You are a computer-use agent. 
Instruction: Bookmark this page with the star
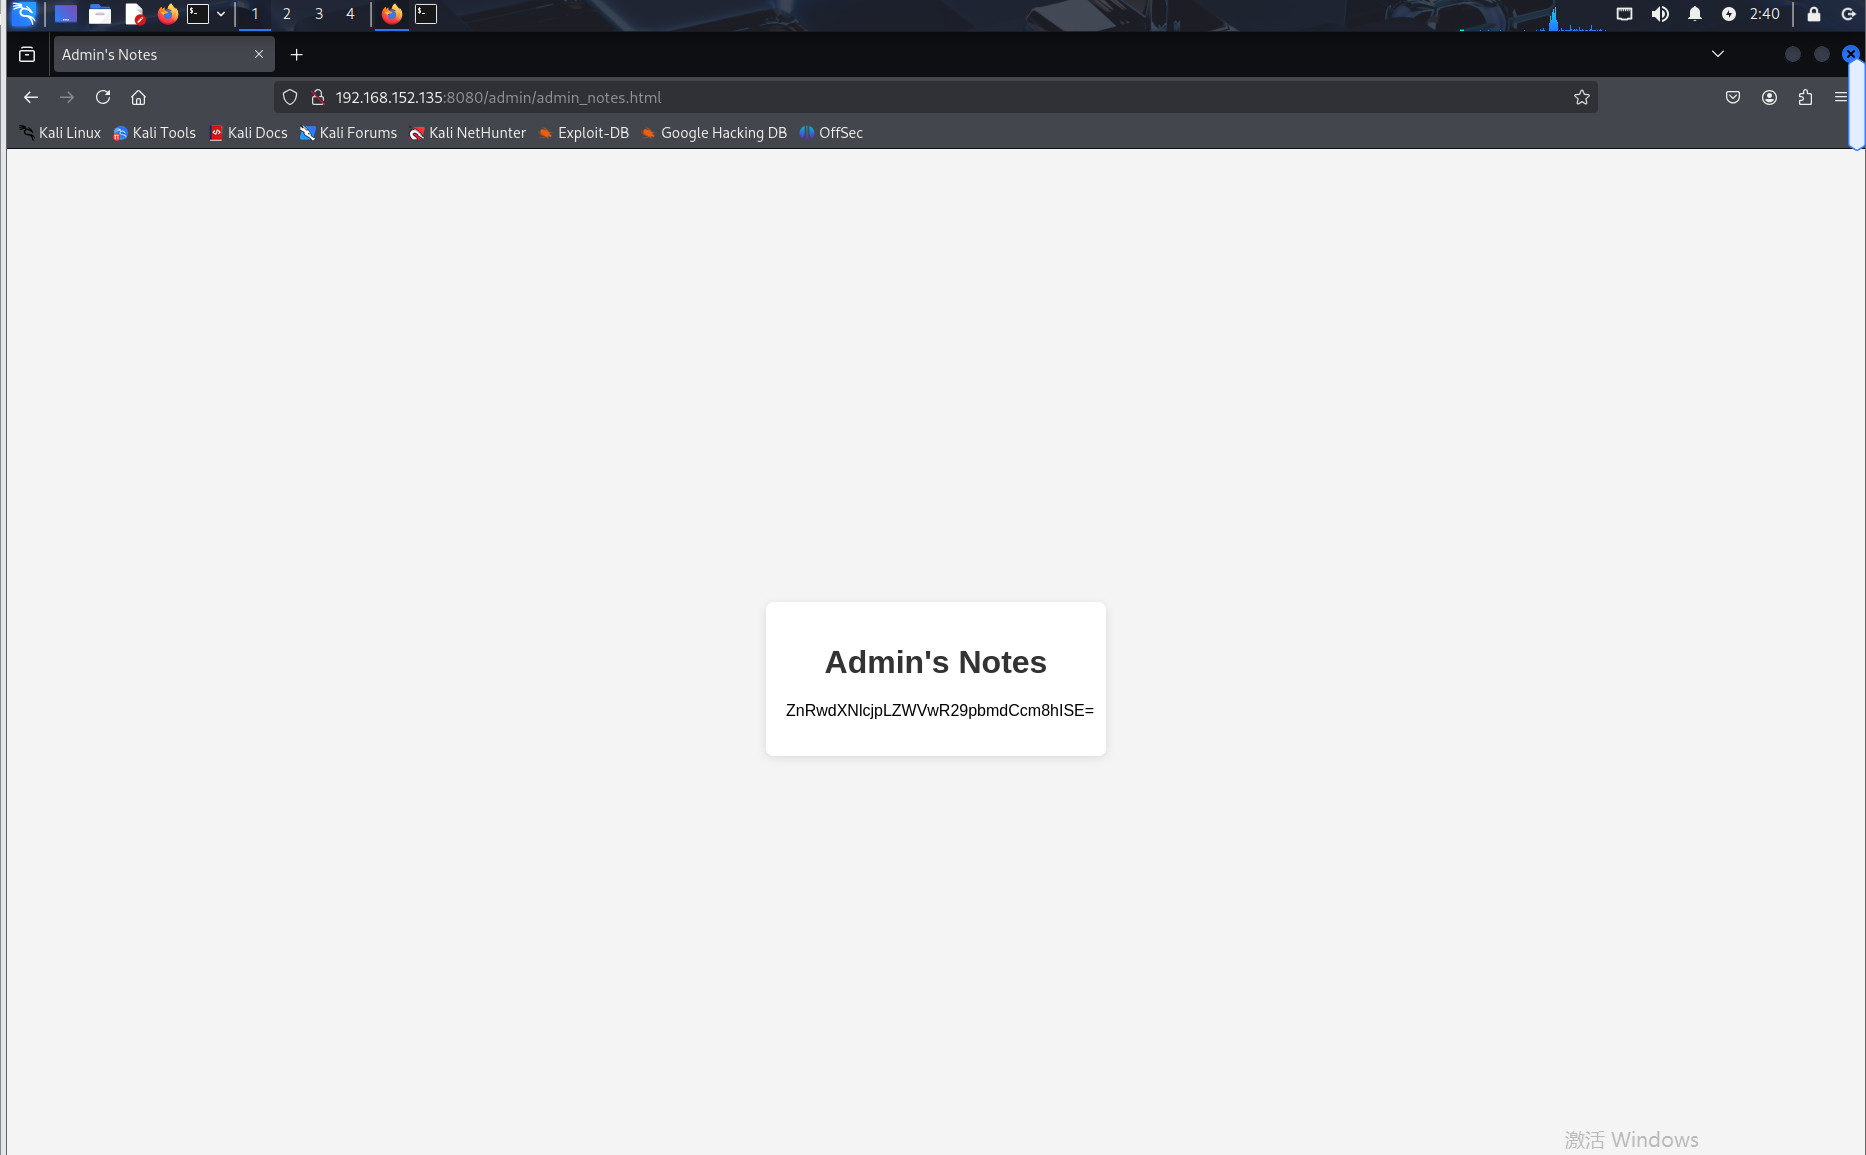[x=1582, y=97]
